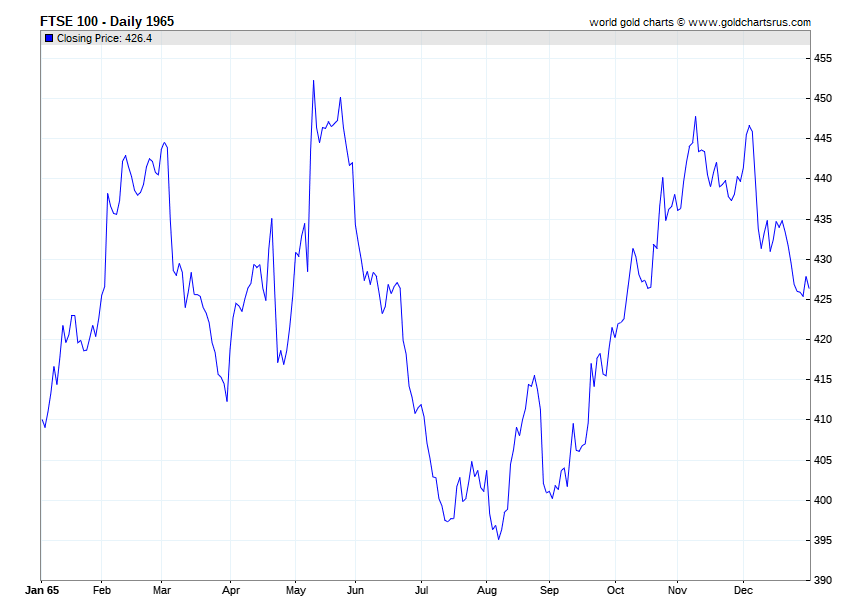This screenshot has height=616, width=850.
Task: Click the 'Dec' x-axis label
Action: tap(743, 590)
